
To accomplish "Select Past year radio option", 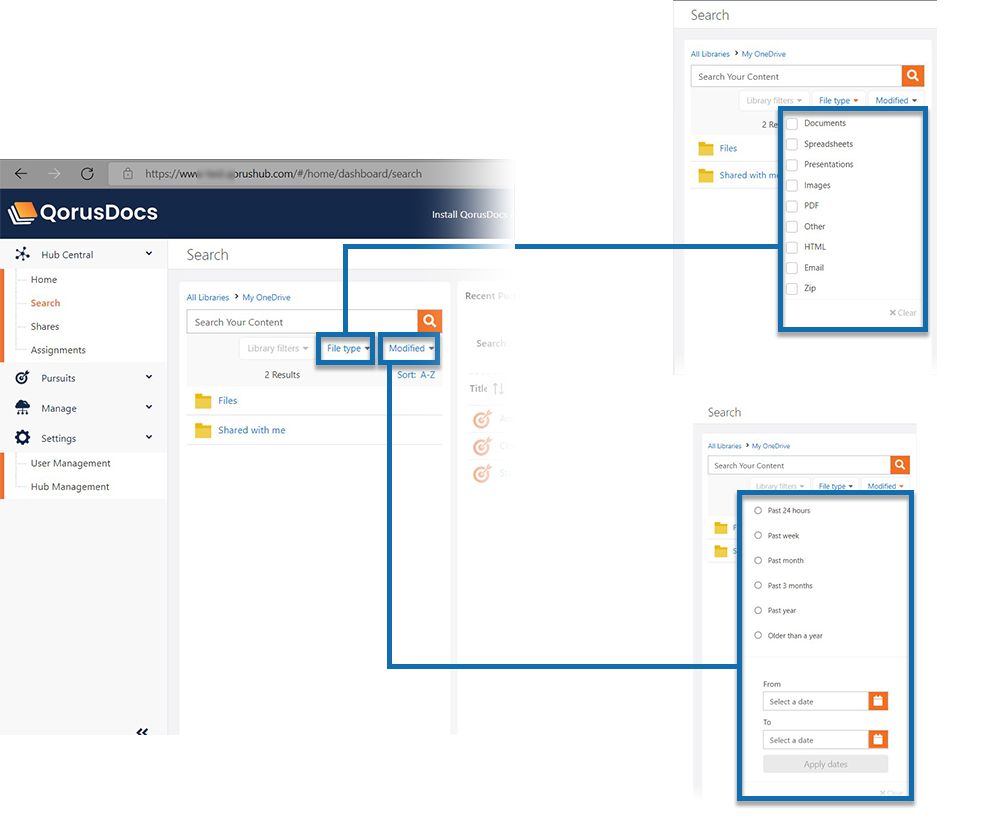I will click(758, 610).
